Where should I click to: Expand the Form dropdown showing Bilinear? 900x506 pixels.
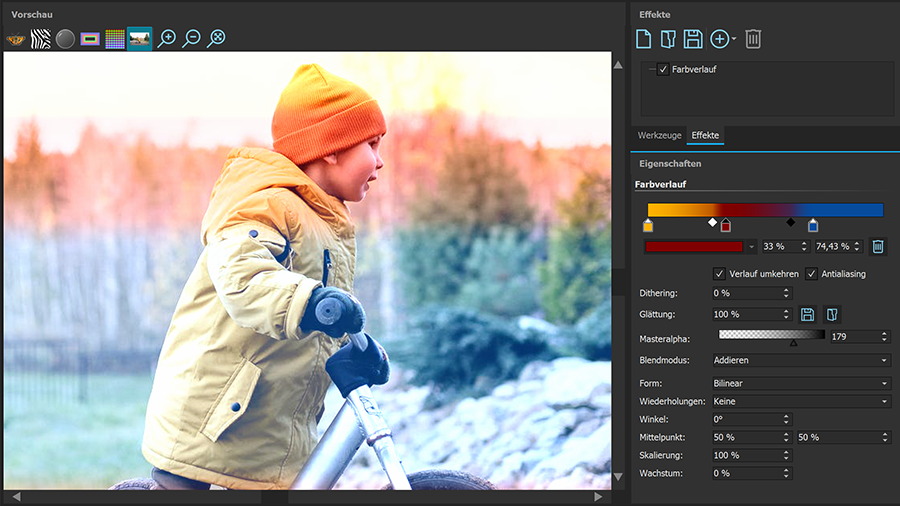[800, 383]
